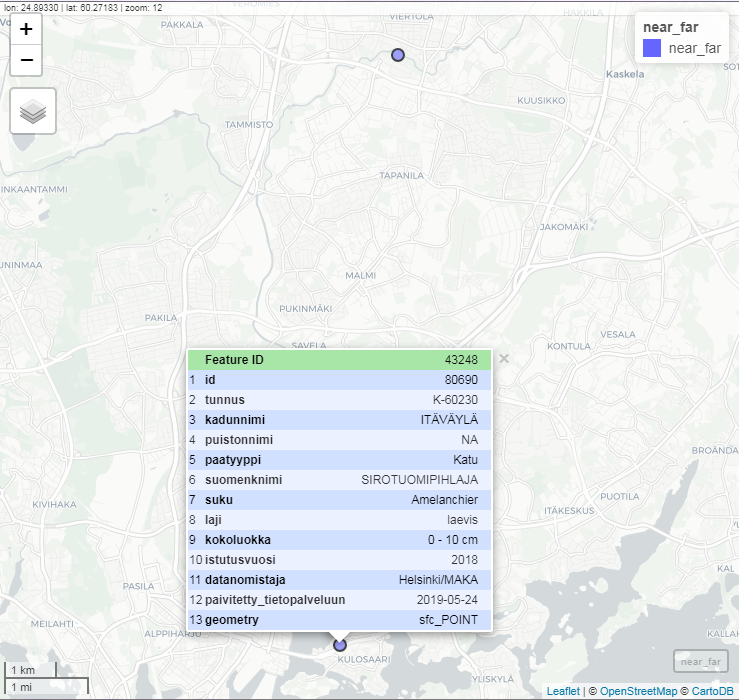Click the datanomistaja Helsinki/MAKA row
The height and width of the screenshot is (700, 739).
[339, 580]
